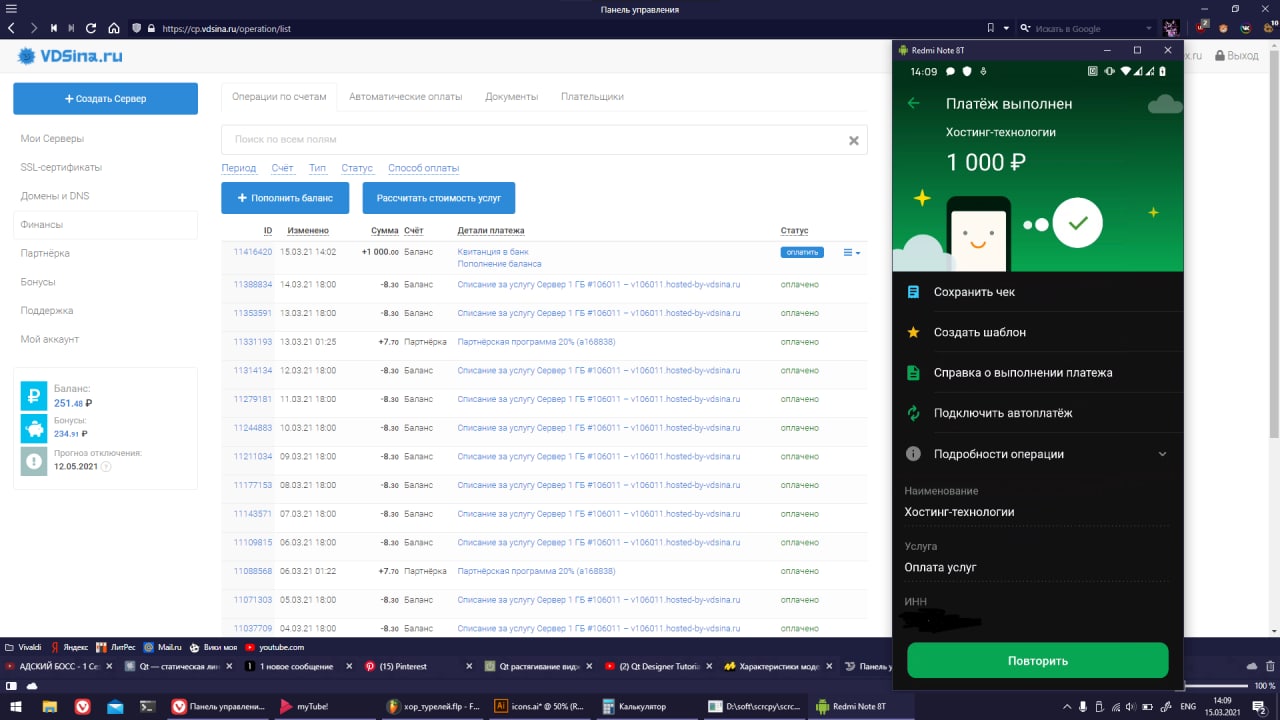Click Рассчитать стоимость услуг button
The height and width of the screenshot is (720, 1280).
439,198
